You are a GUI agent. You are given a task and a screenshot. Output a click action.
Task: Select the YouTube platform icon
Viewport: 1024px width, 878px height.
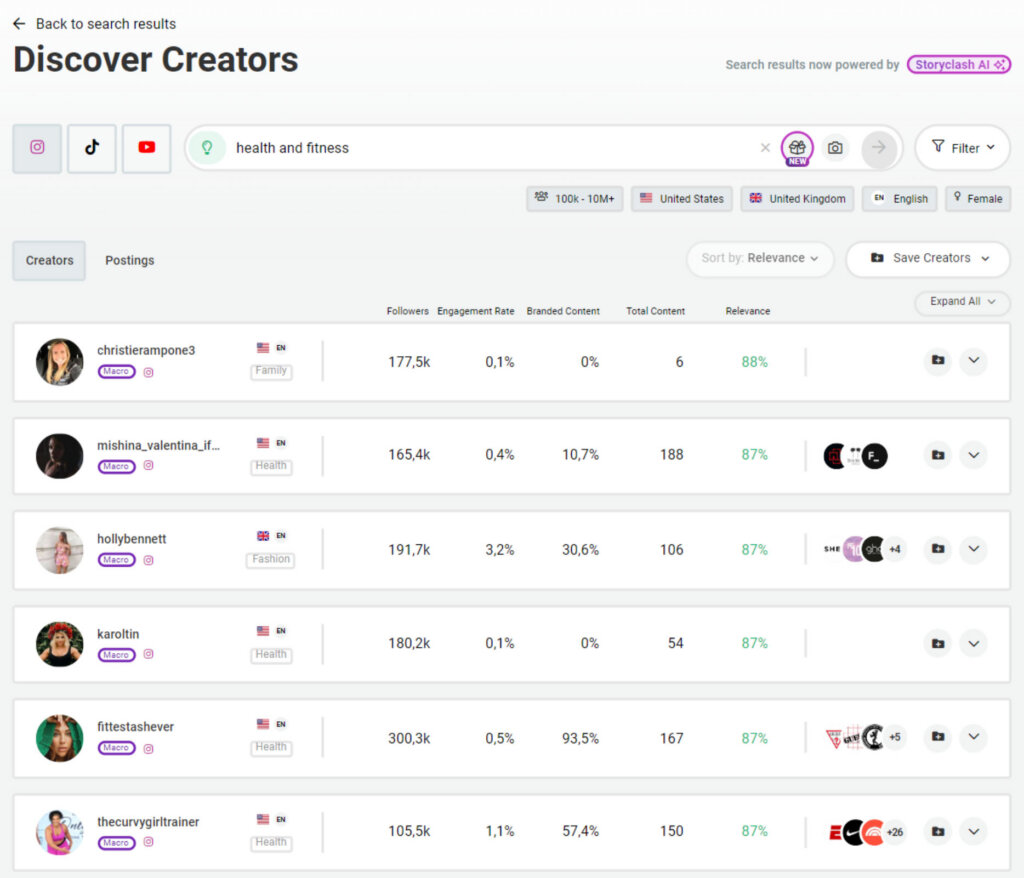coord(145,147)
